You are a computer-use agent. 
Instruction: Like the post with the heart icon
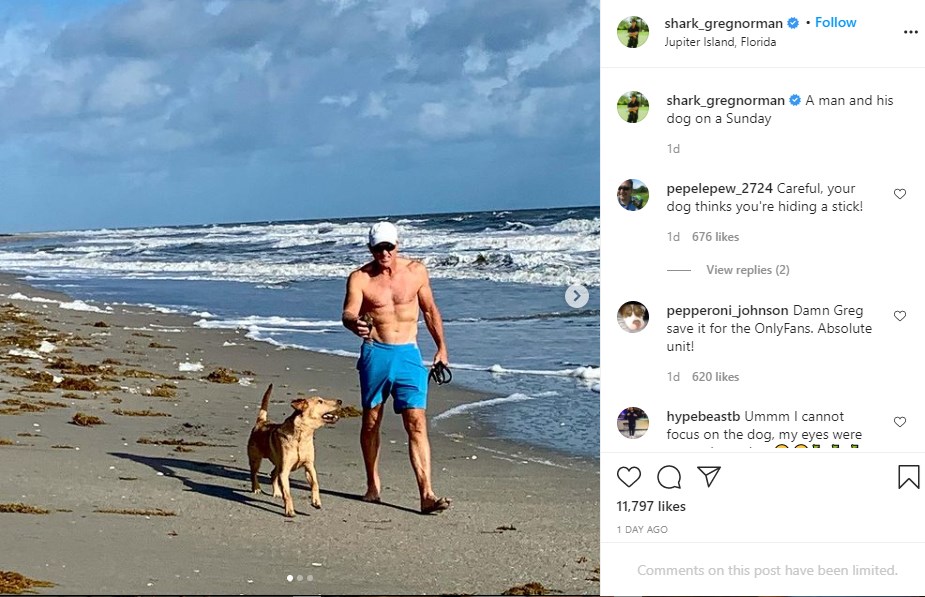coord(629,477)
